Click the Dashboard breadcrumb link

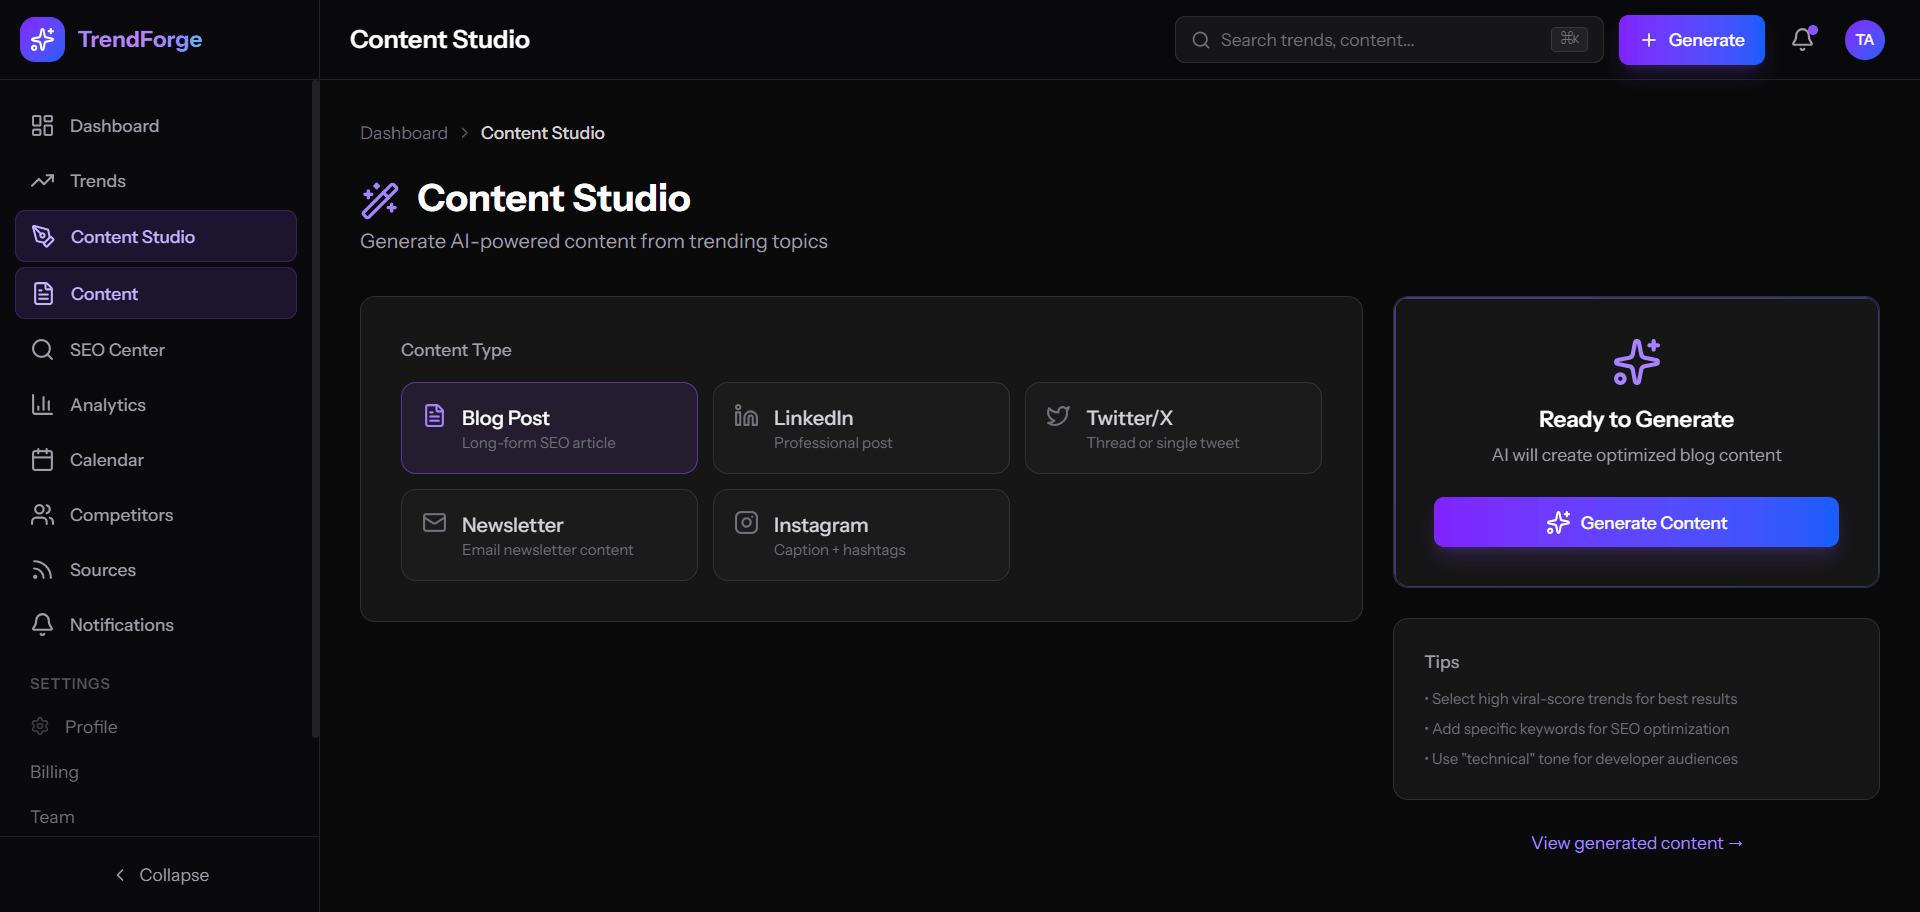coord(404,133)
